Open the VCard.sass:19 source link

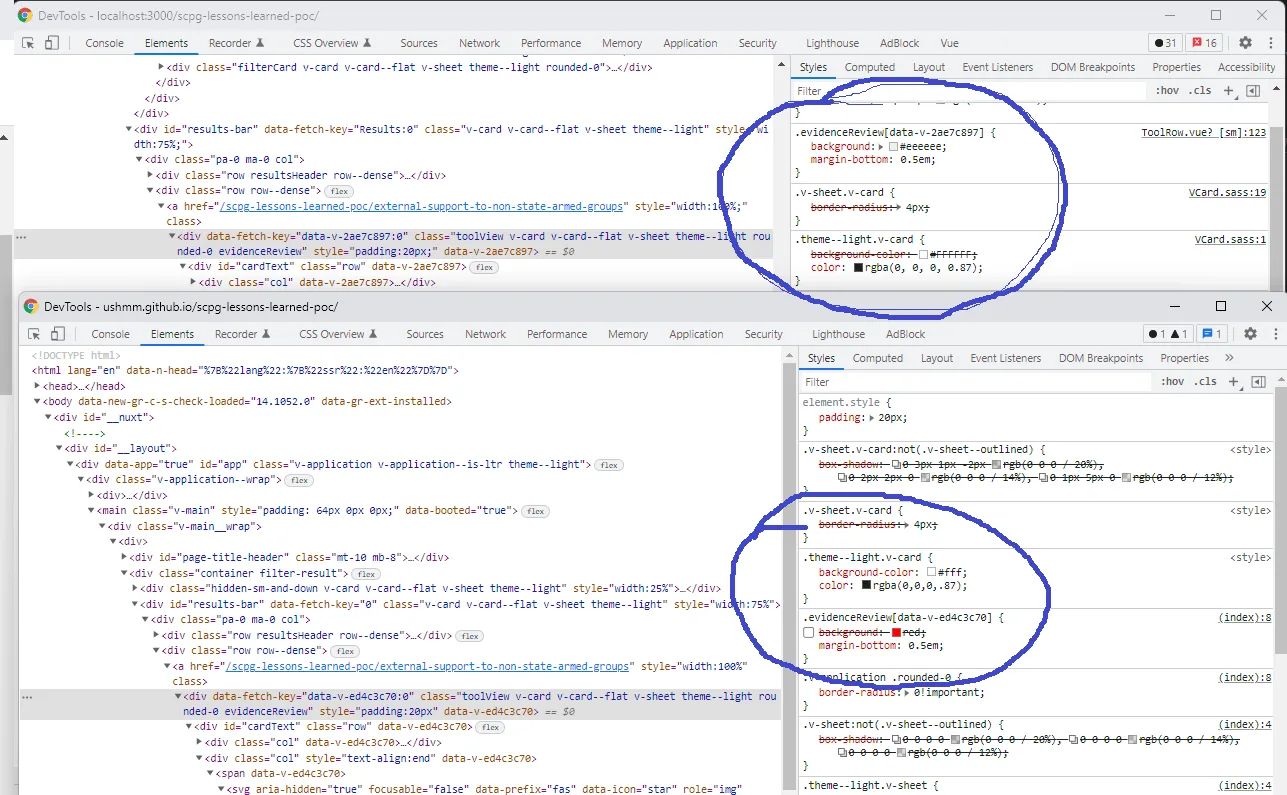[1227, 192]
